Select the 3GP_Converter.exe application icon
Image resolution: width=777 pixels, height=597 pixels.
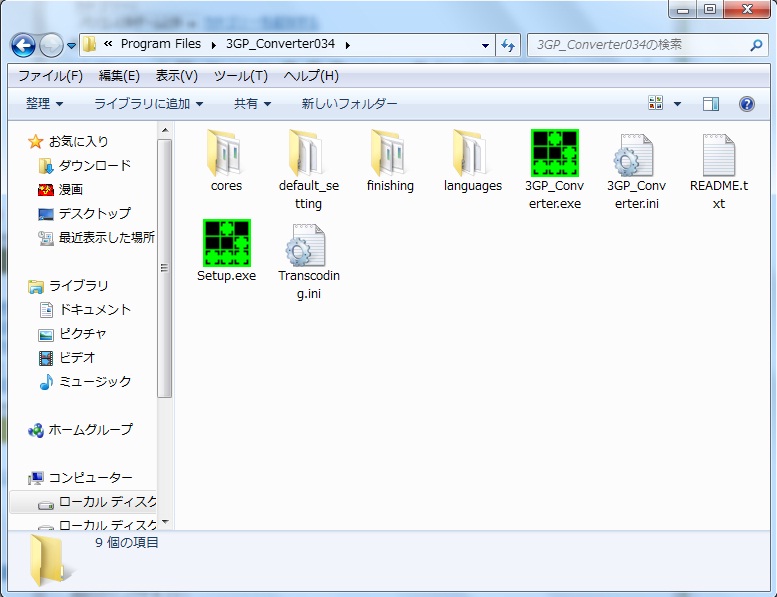(x=555, y=153)
